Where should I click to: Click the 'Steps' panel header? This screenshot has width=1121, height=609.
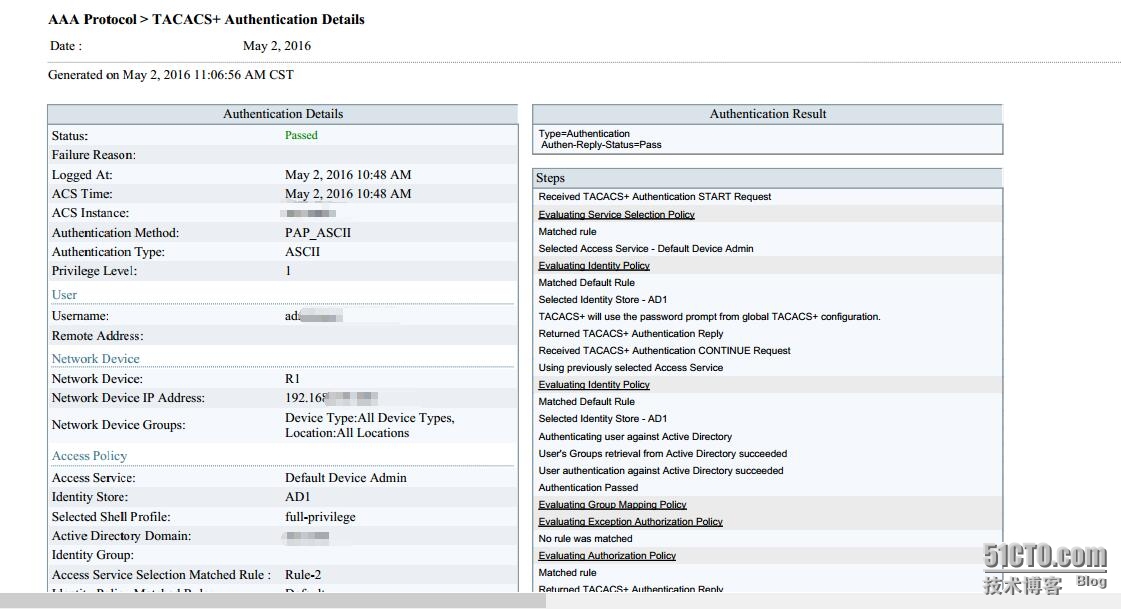pyautogui.click(x=768, y=177)
